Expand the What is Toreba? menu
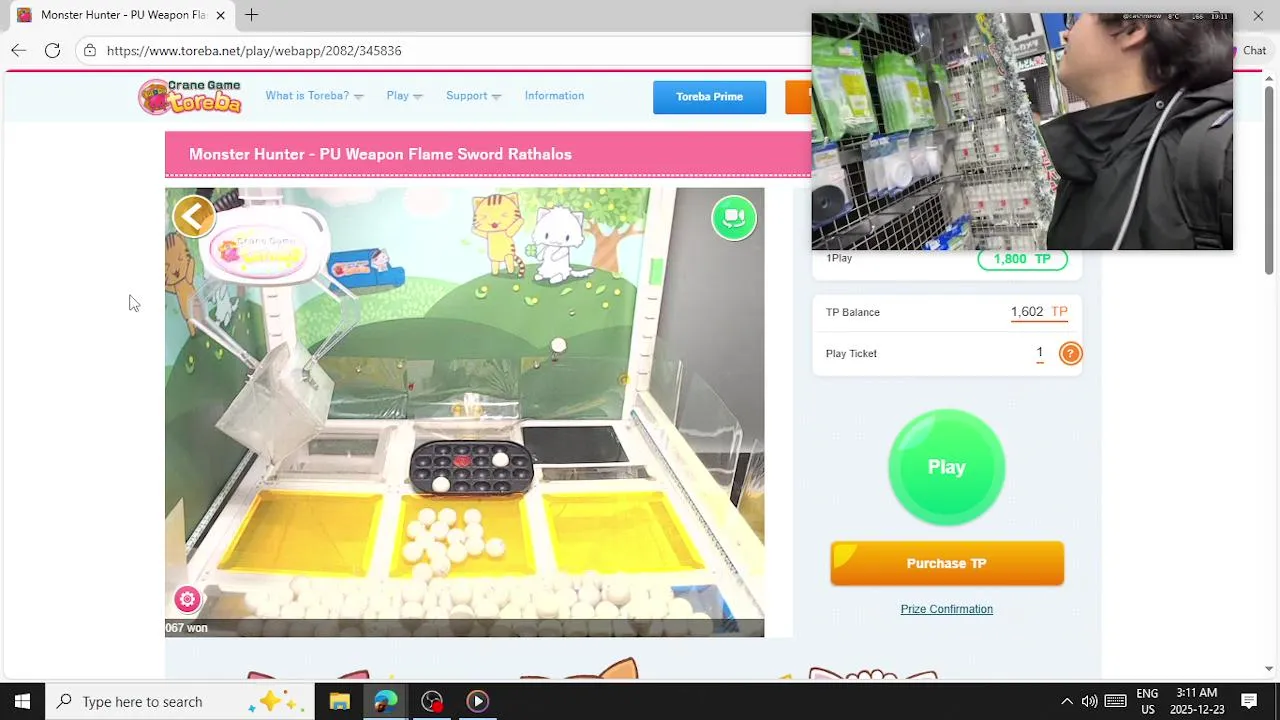 (x=314, y=96)
